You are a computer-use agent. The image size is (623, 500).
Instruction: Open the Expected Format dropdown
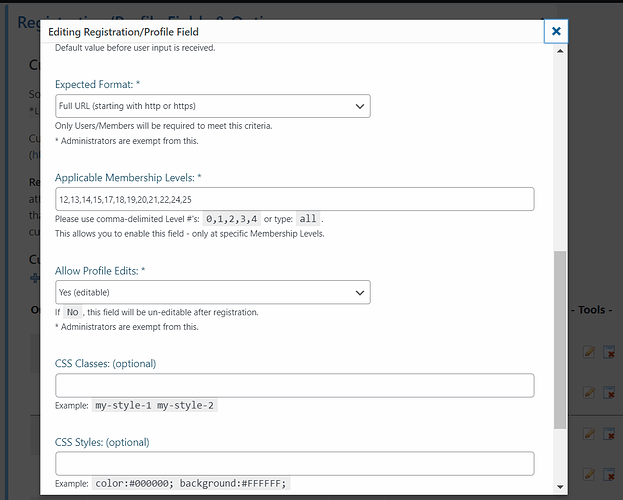[x=213, y=106]
